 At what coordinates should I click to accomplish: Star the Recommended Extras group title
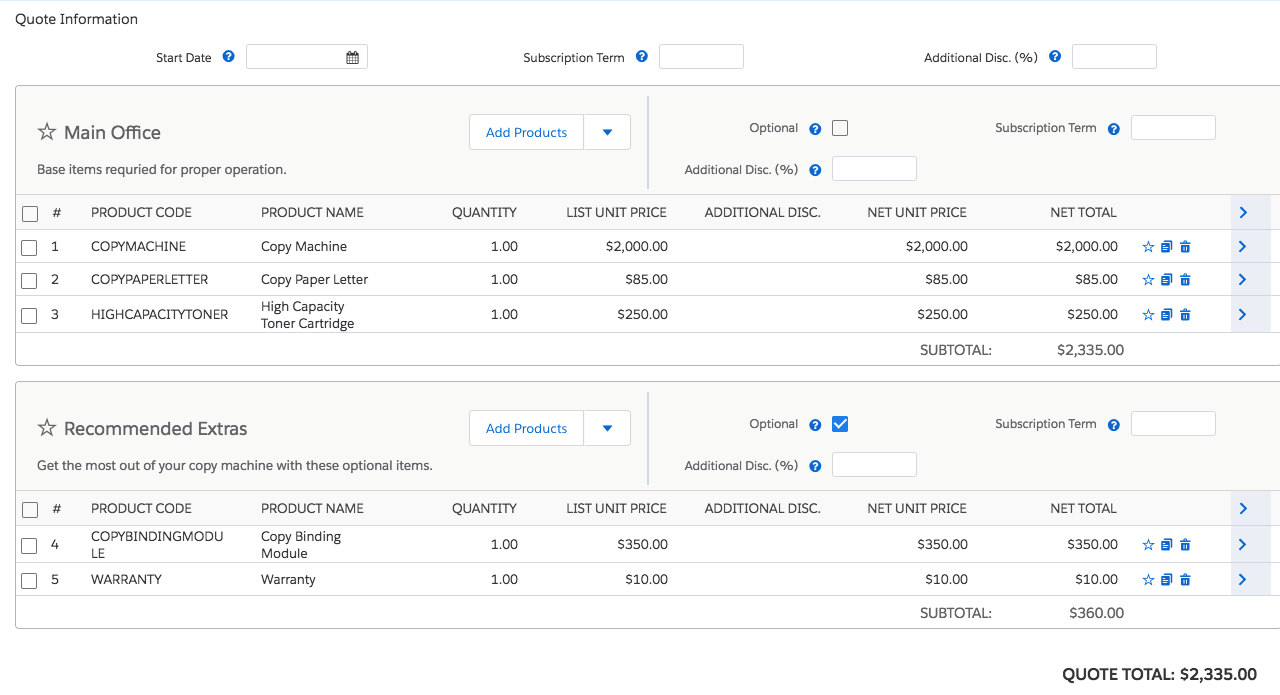[x=47, y=428]
